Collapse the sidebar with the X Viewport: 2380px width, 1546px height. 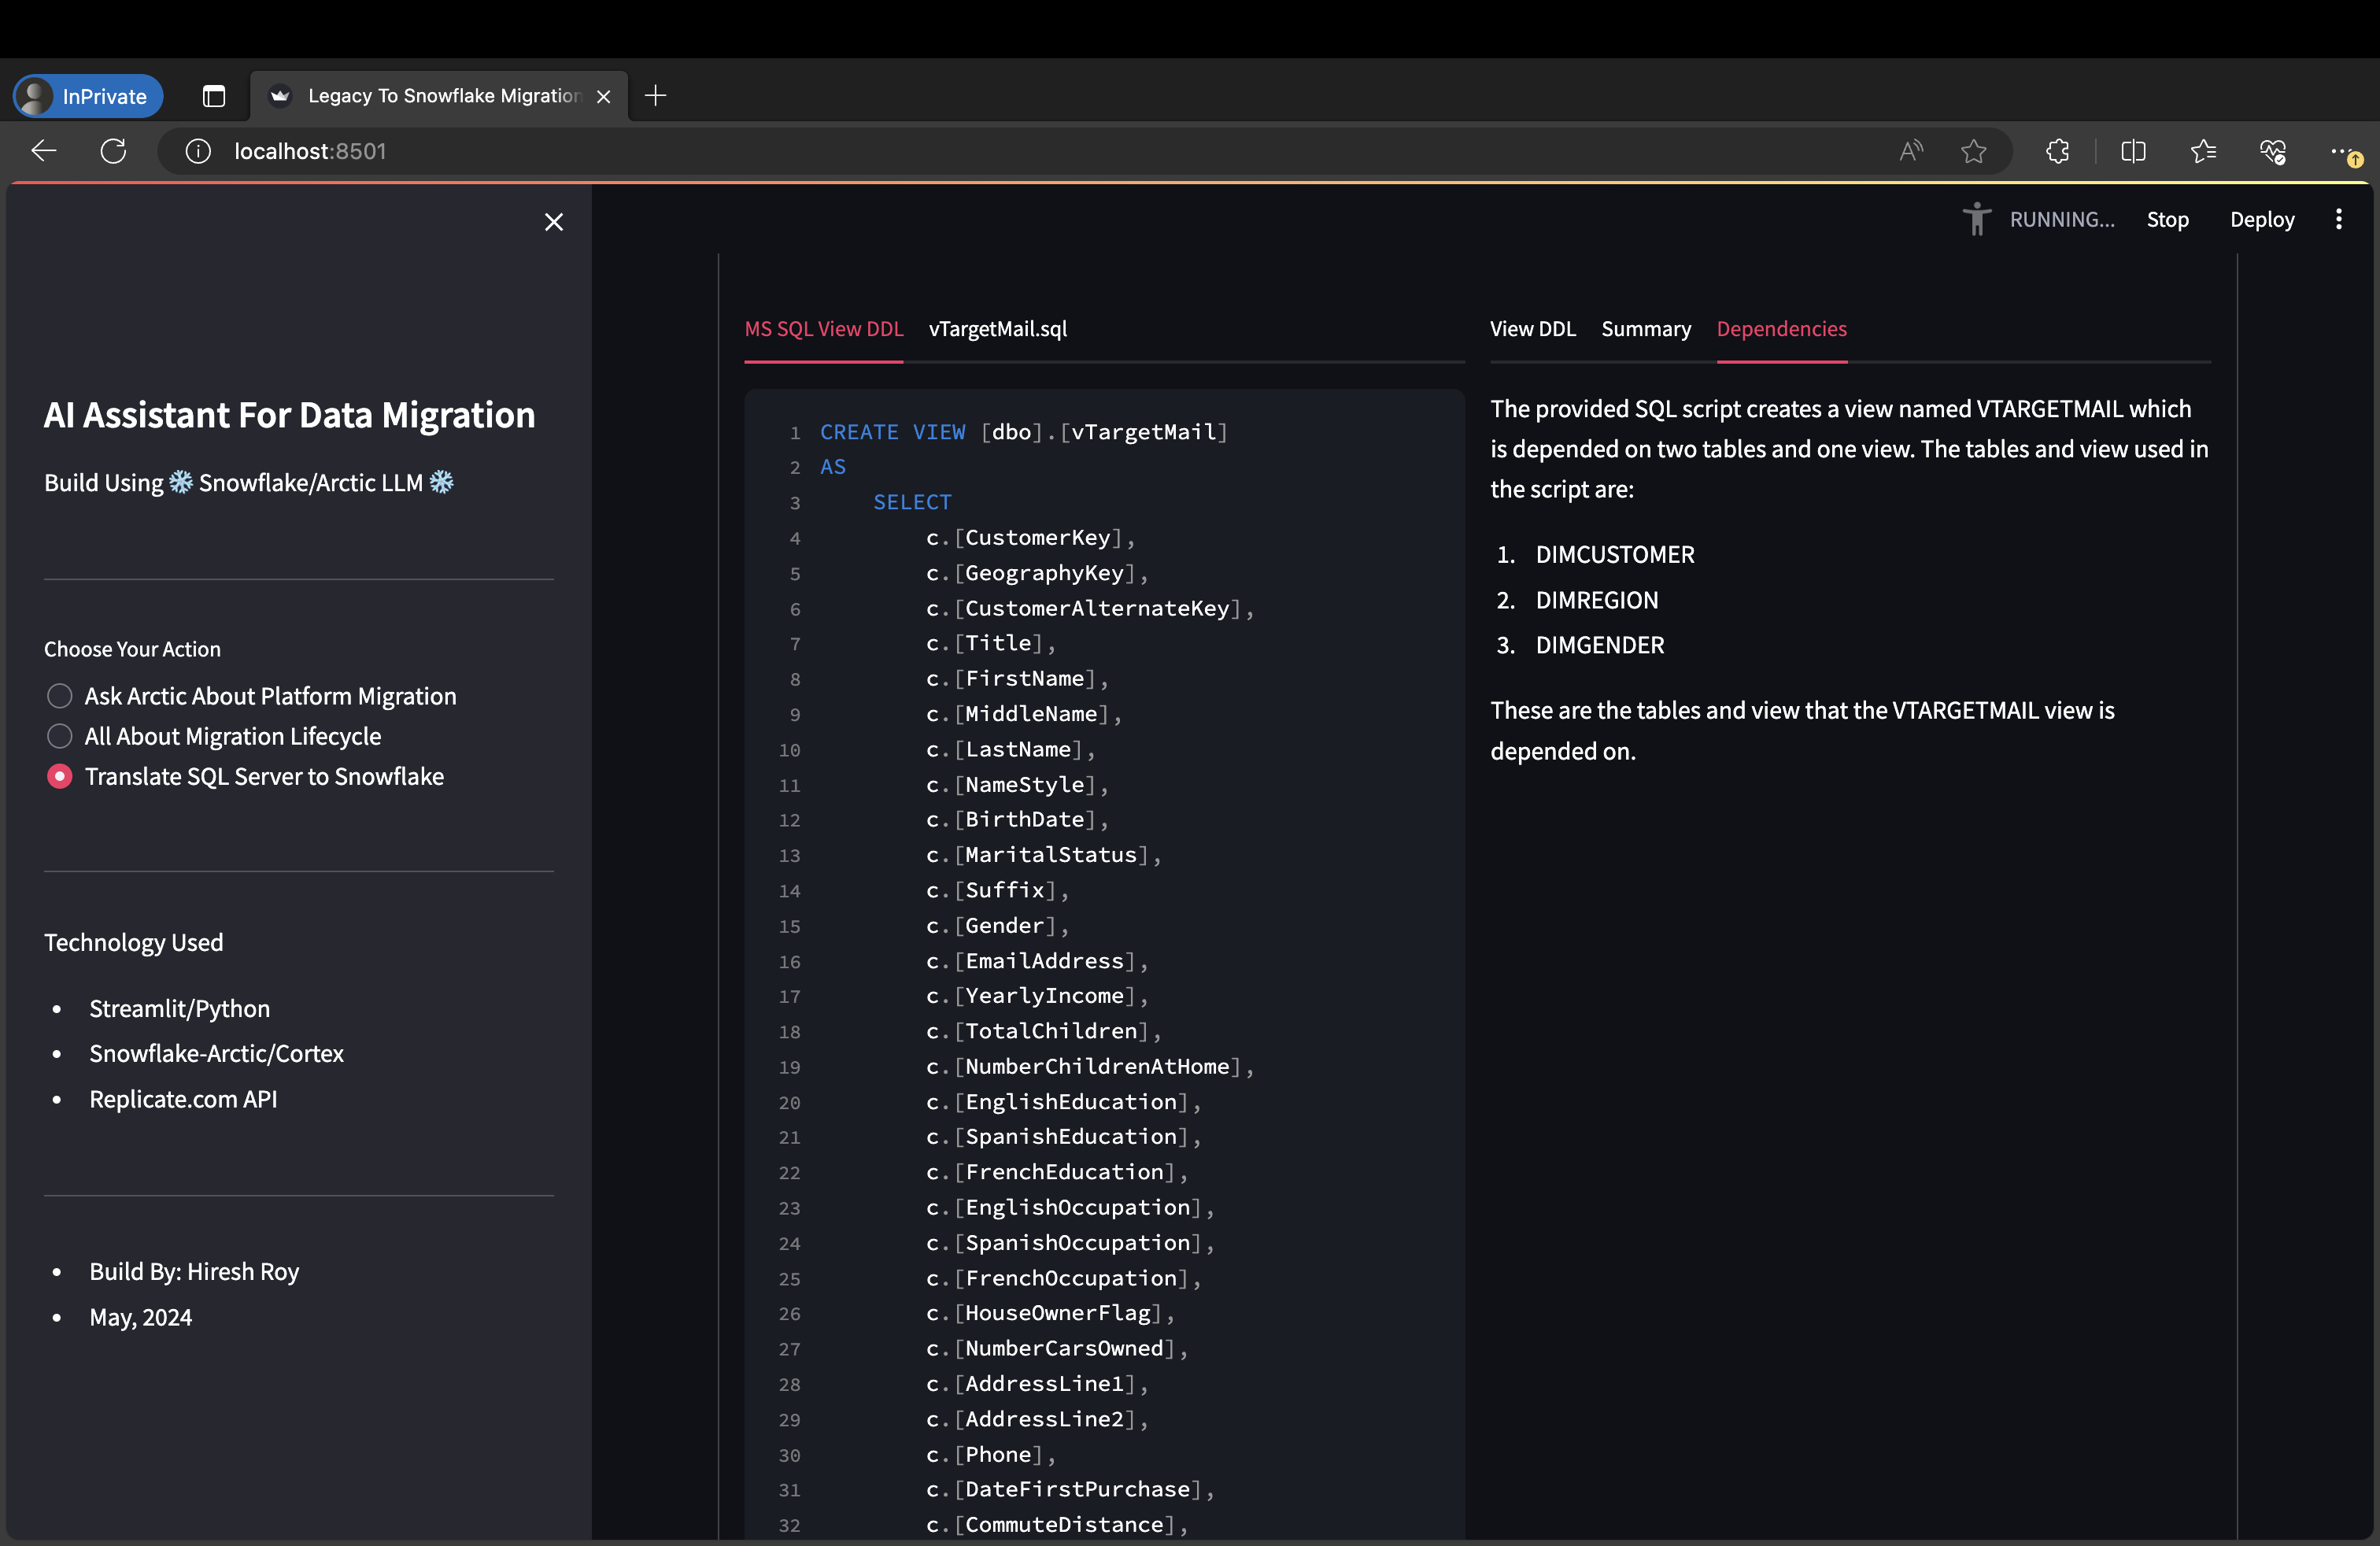(x=554, y=222)
